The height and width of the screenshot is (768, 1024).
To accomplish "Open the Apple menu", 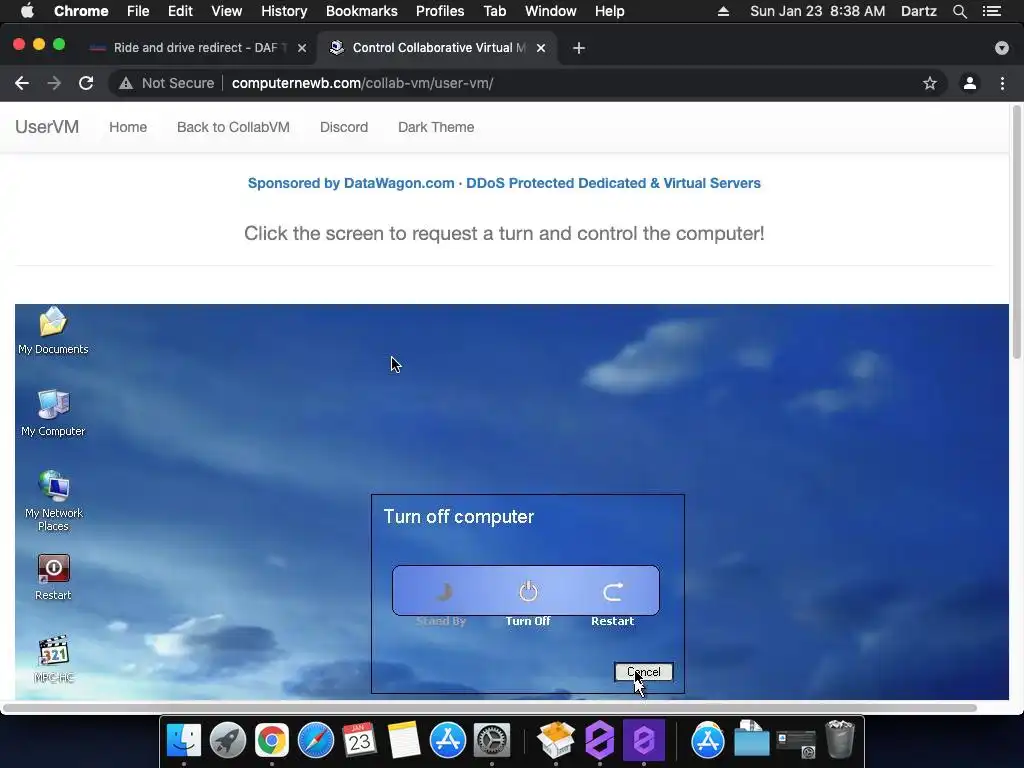I will click(x=27, y=11).
